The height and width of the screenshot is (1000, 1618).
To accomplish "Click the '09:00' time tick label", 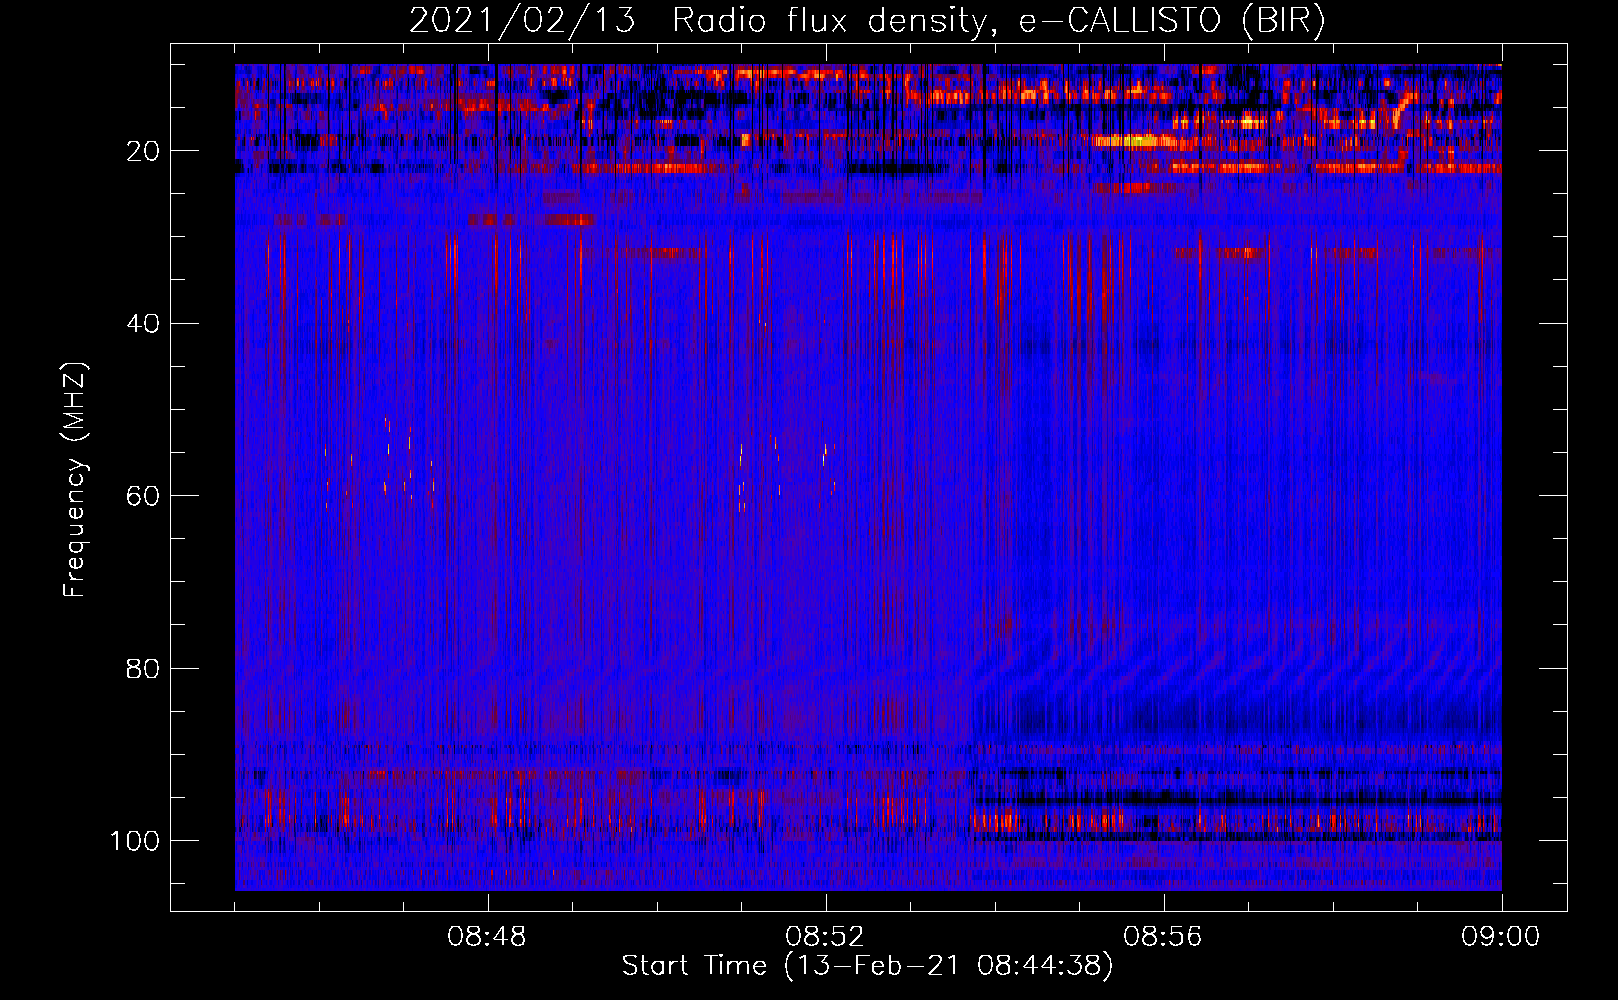I will [1501, 937].
